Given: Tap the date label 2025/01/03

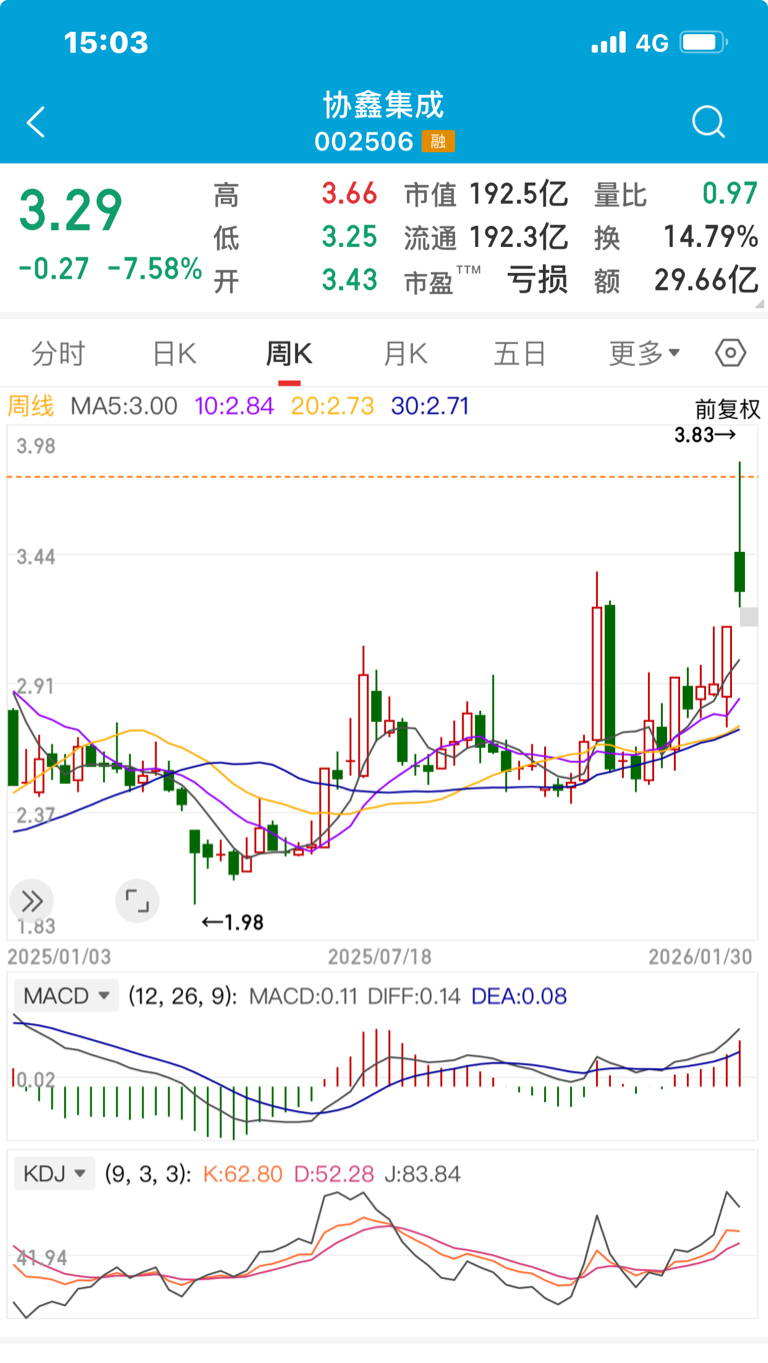Looking at the screenshot, I should (x=60, y=957).
